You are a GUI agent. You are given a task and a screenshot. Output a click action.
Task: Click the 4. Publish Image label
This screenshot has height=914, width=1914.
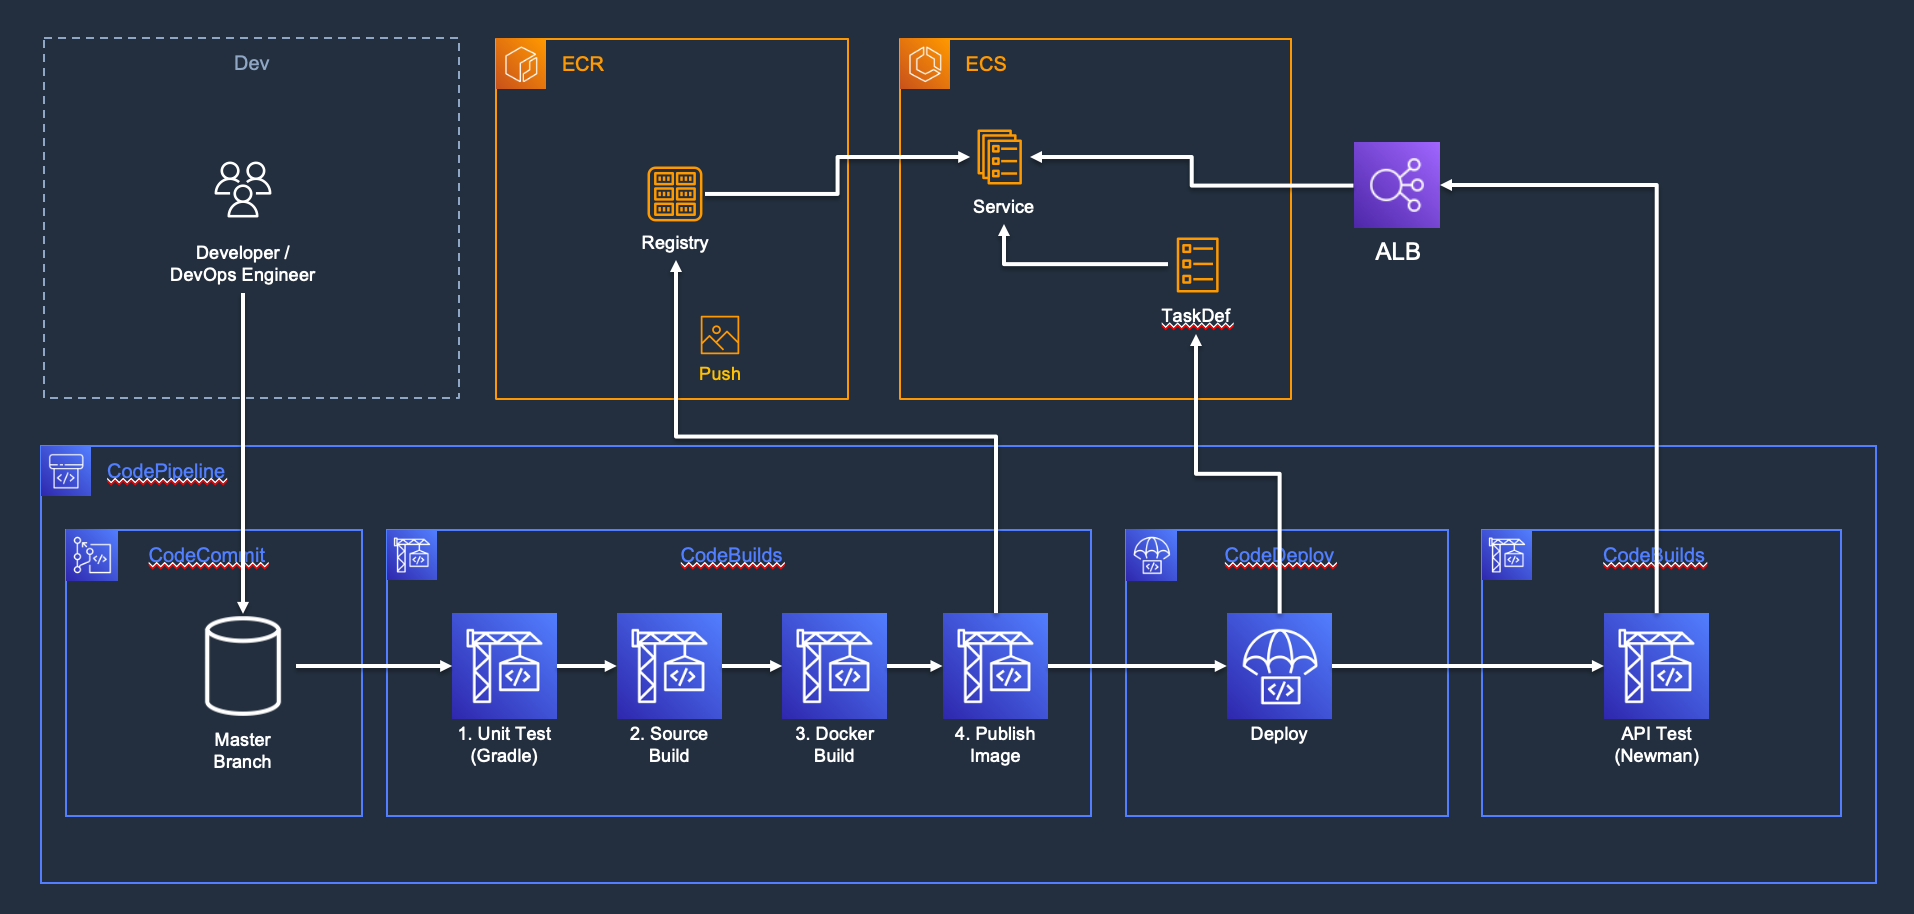(995, 745)
